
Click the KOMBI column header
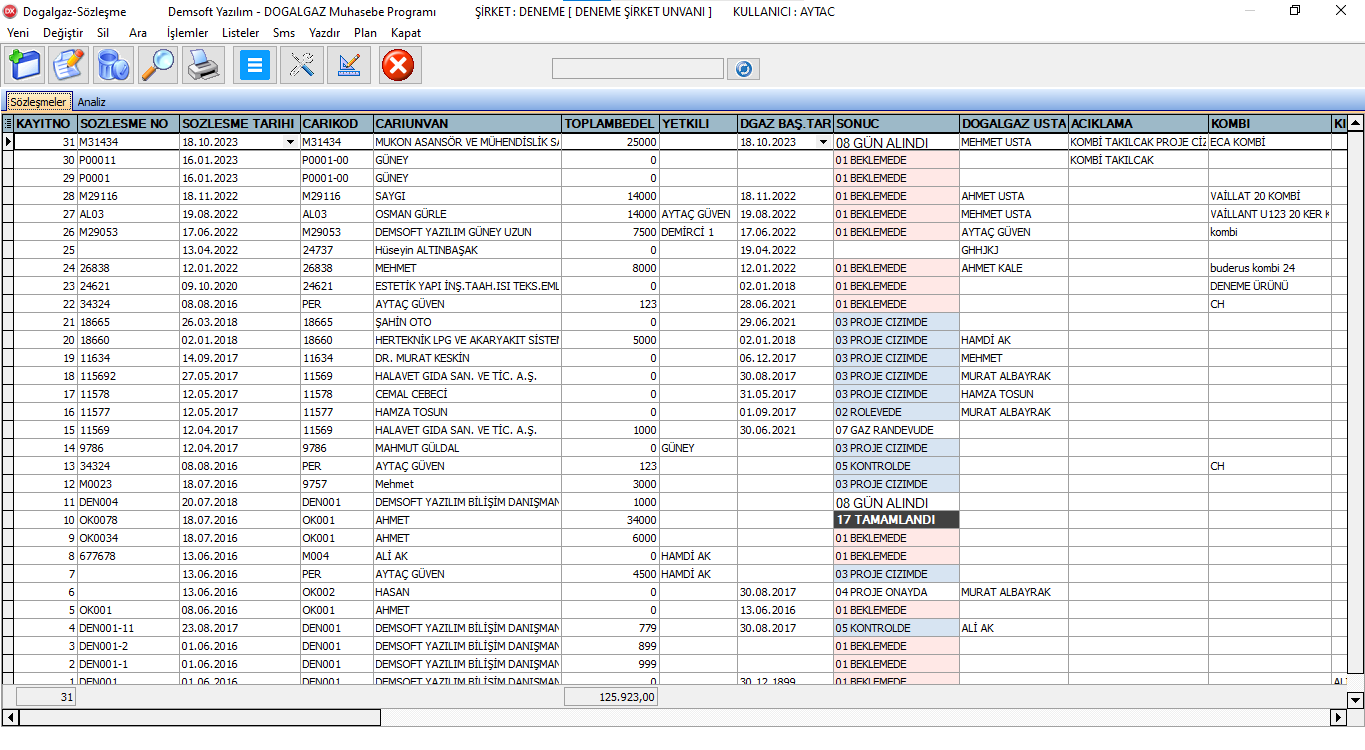tap(1269, 124)
